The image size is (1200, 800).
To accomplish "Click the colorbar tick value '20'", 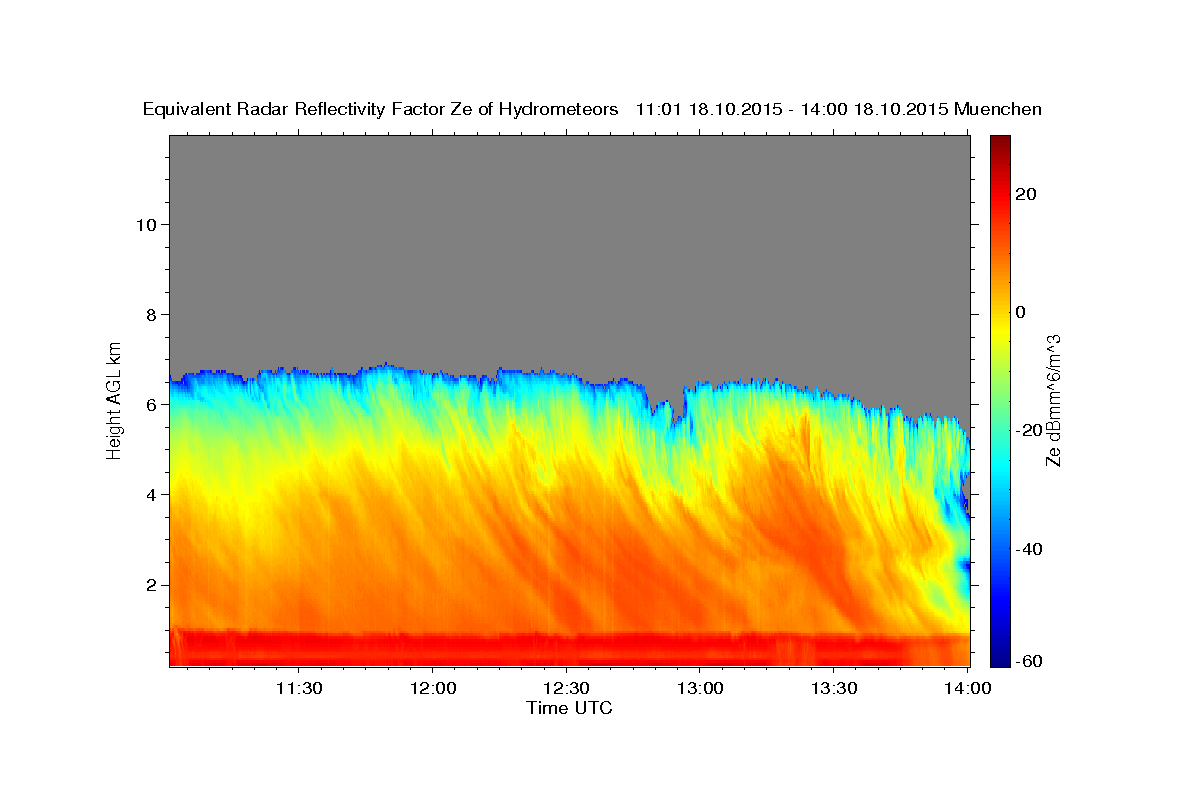I will click(1025, 194).
